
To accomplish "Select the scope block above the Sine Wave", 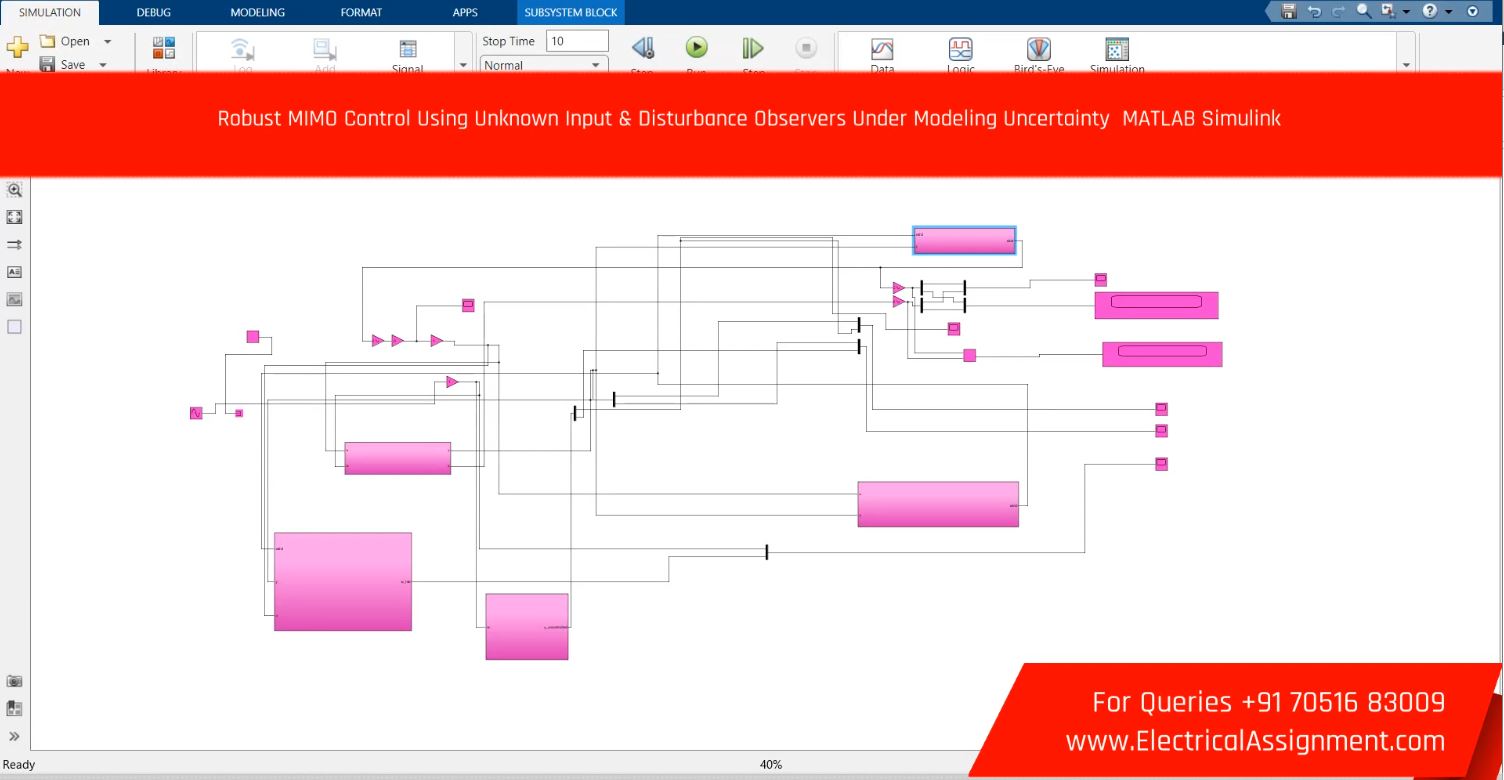I will [x=253, y=337].
